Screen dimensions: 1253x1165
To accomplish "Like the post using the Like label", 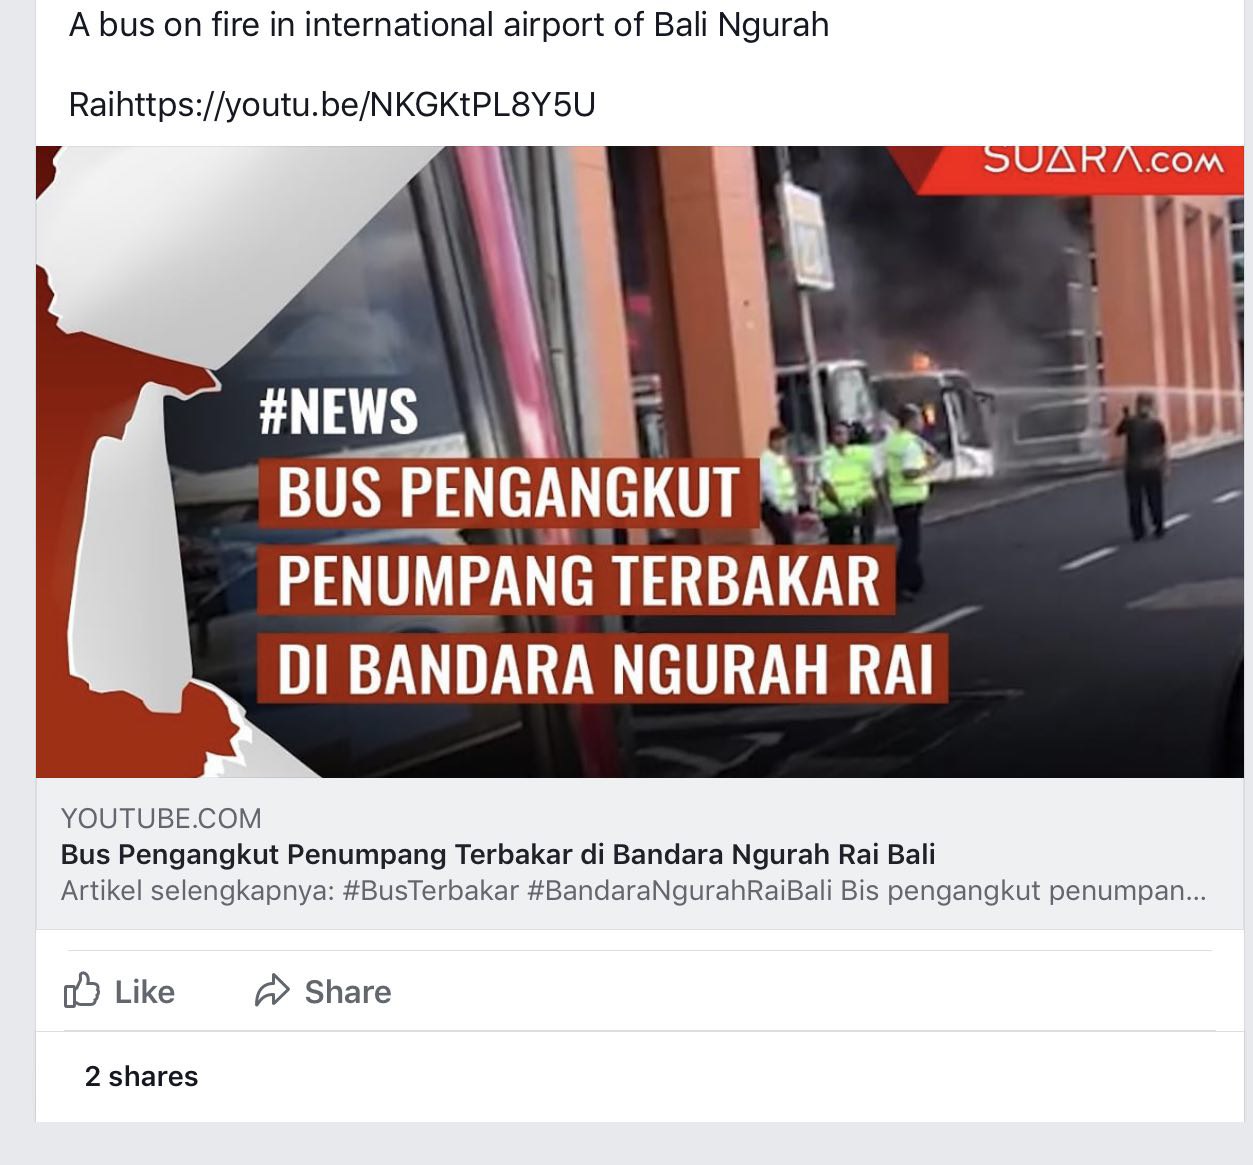I will click(145, 992).
